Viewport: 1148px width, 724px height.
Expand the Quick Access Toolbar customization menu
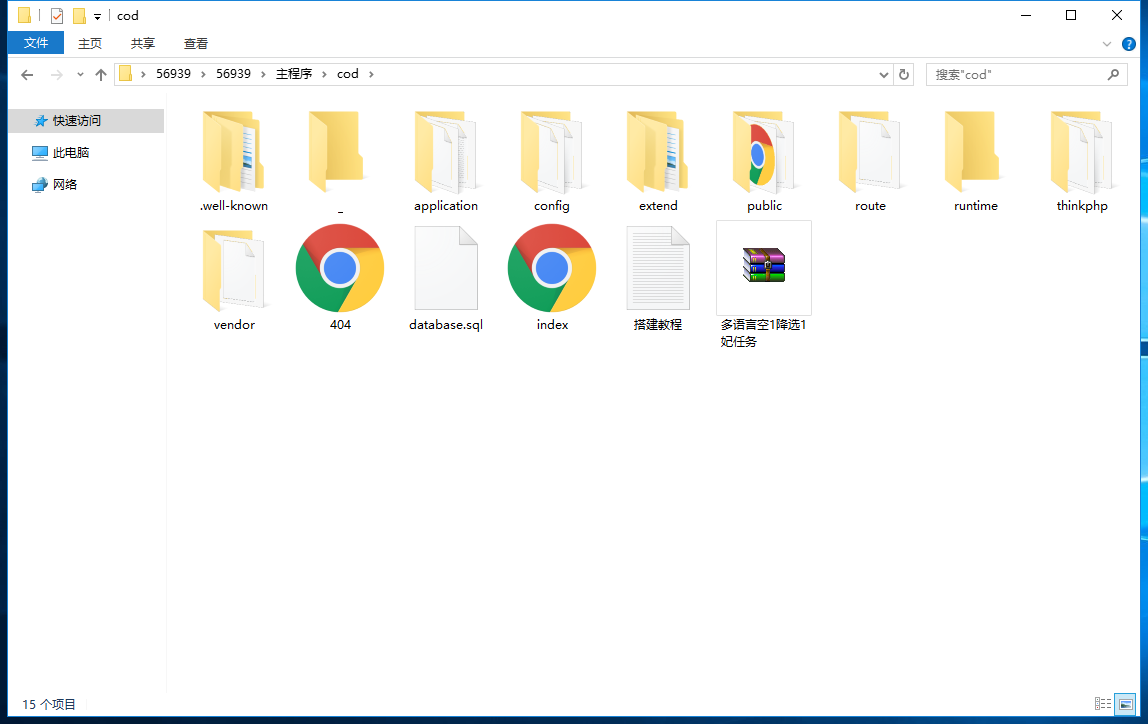point(96,15)
